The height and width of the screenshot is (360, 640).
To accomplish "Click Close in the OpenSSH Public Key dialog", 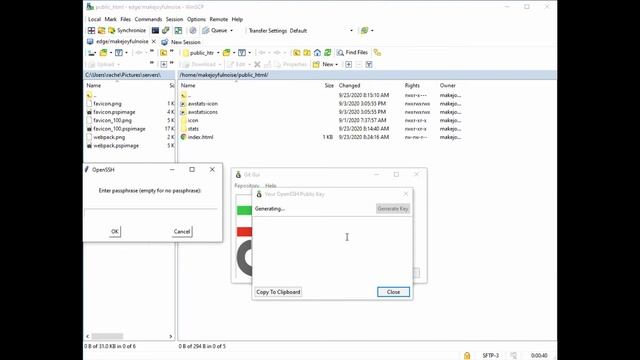I will (393, 292).
